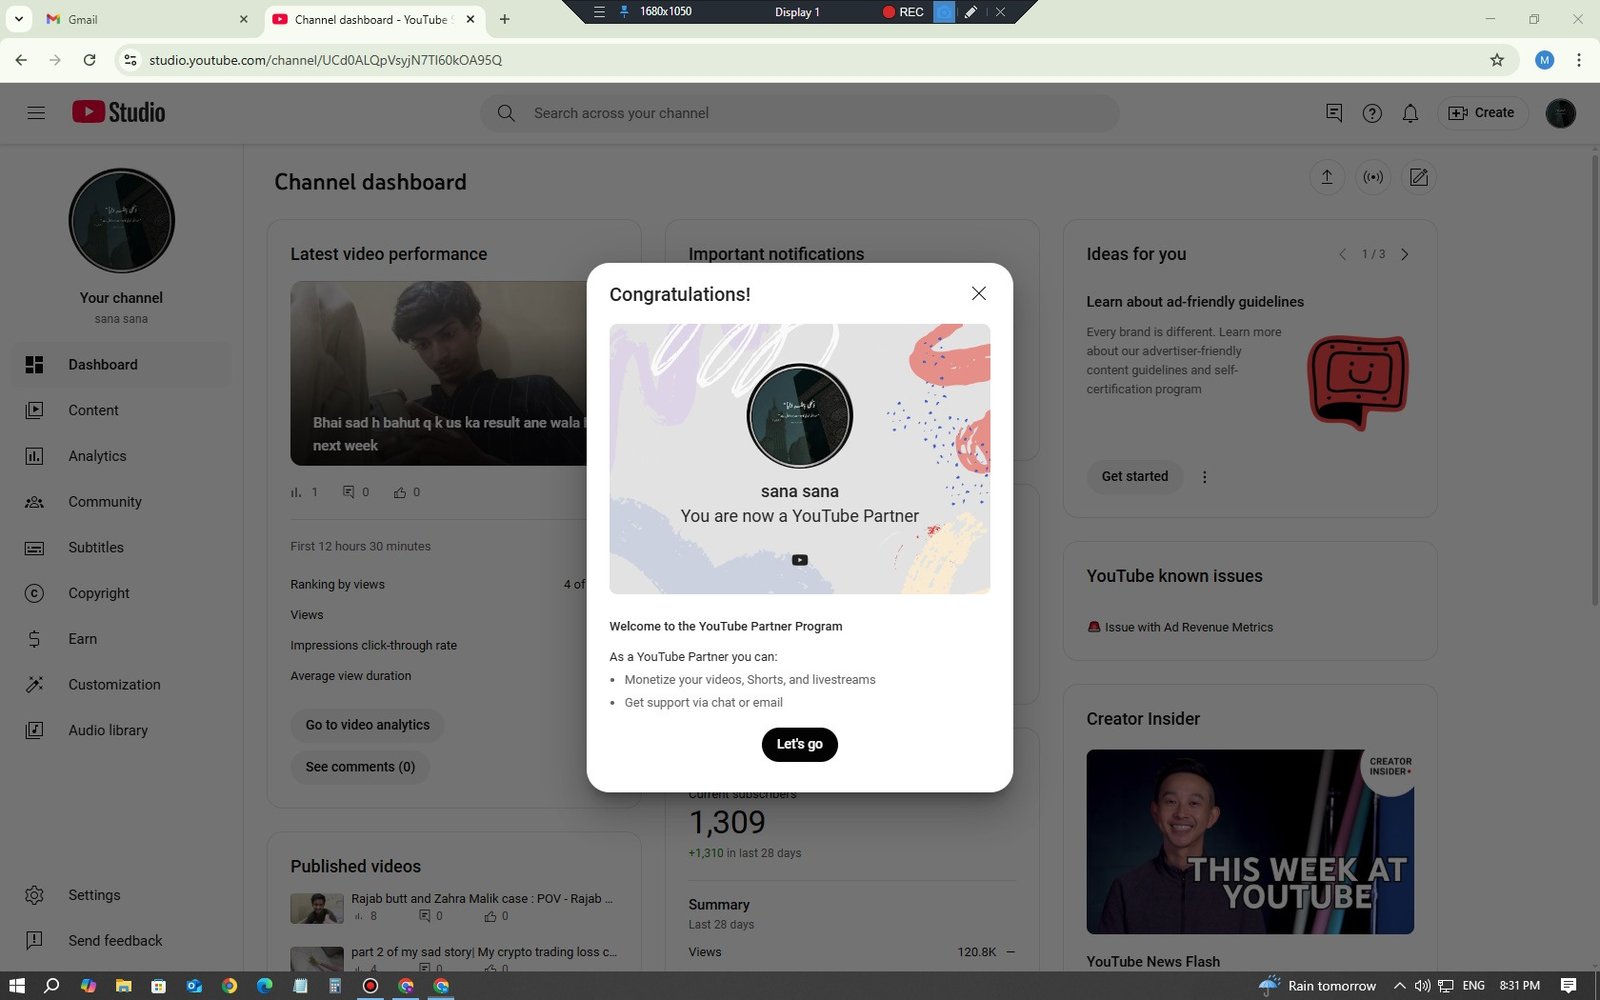Viewport: 1600px width, 1000px height.
Task: Open the Chrome three-dot menu
Action: [1579, 60]
